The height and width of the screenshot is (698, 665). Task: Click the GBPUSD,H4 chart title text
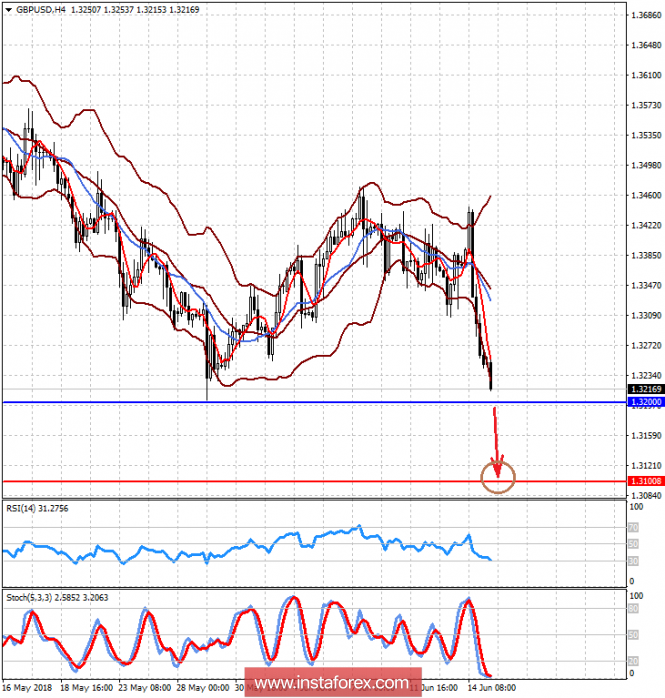coord(39,10)
